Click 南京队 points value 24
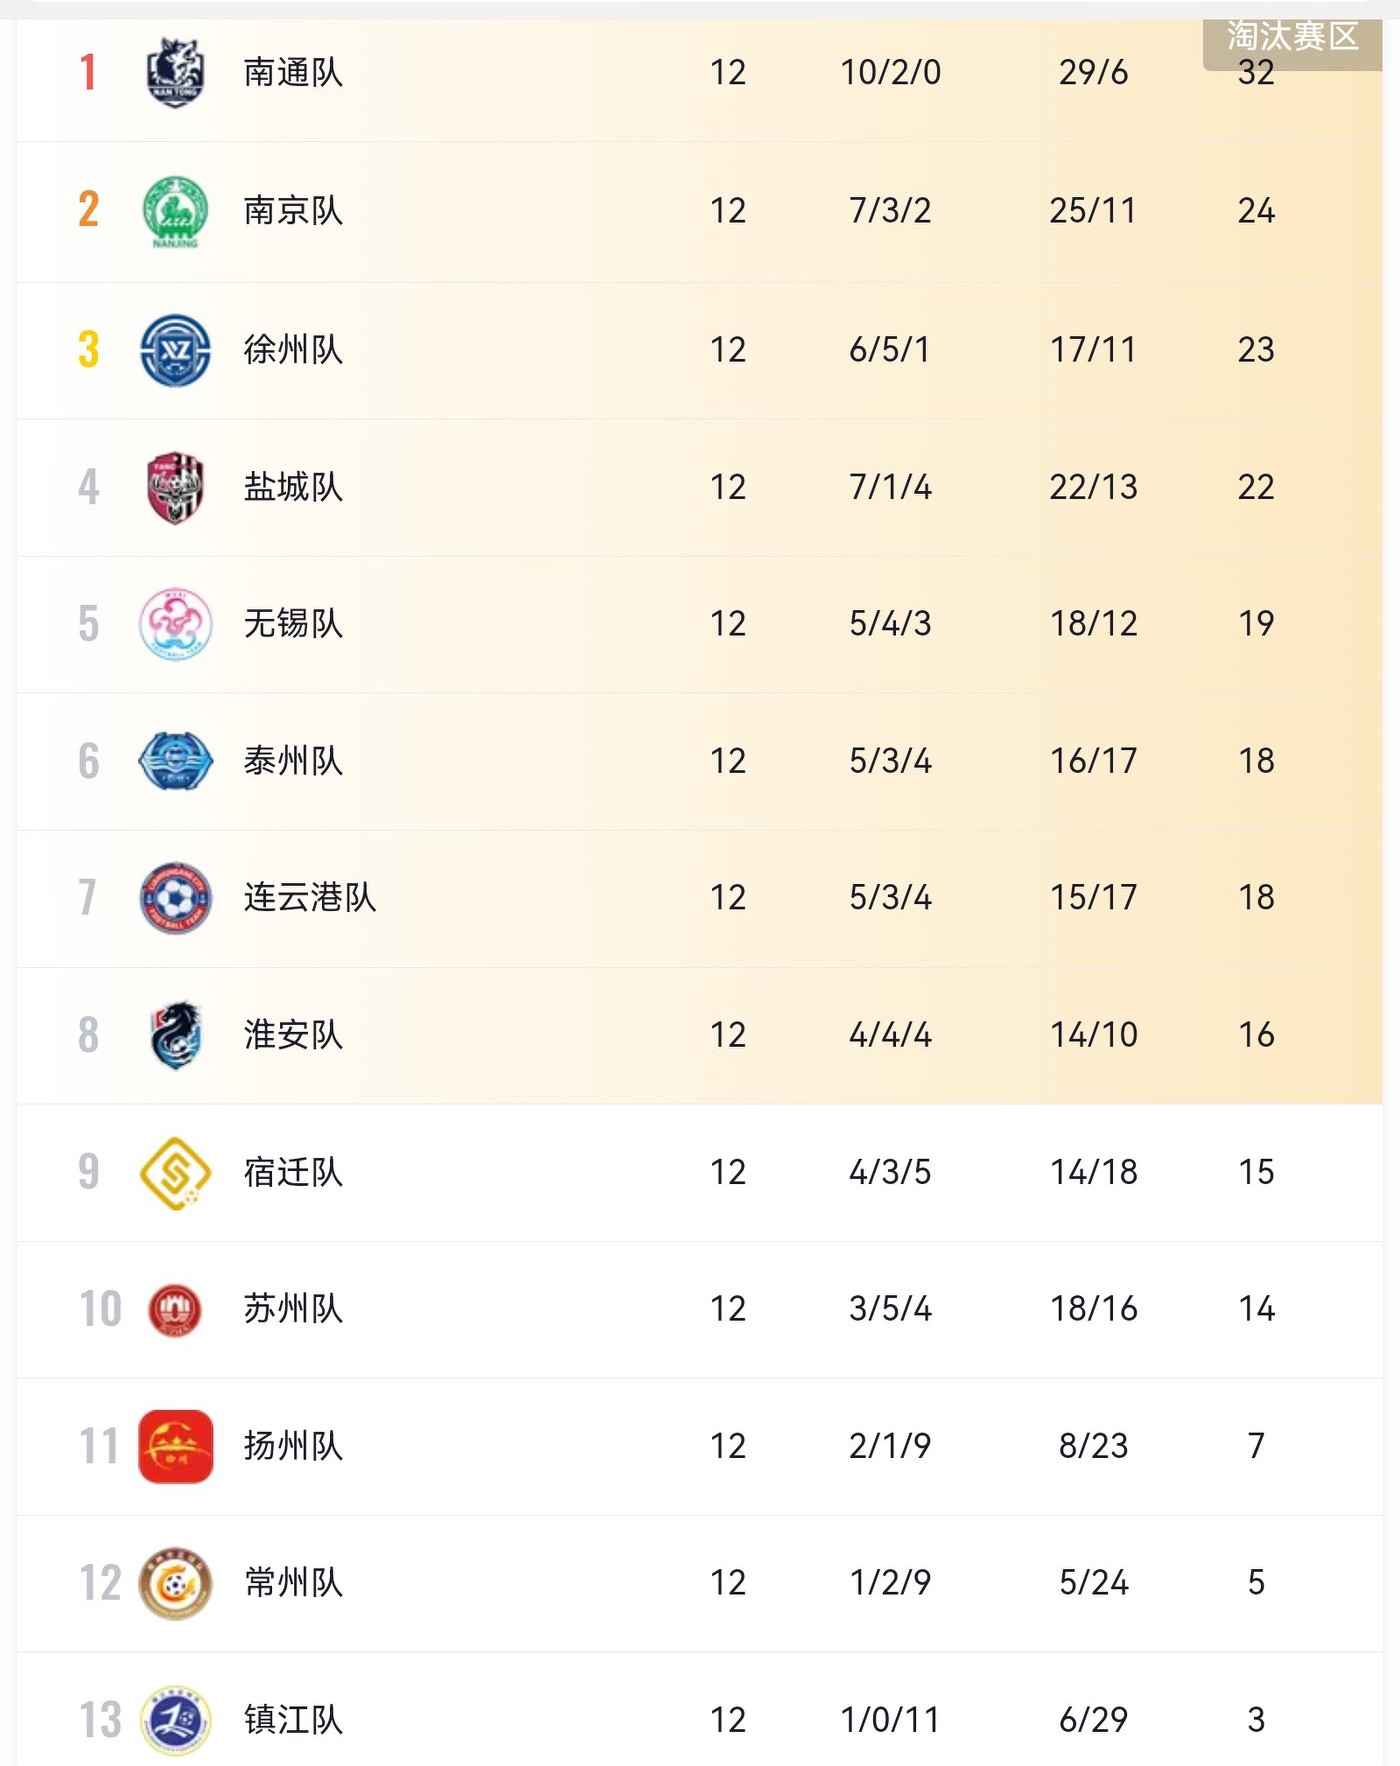 (1256, 211)
